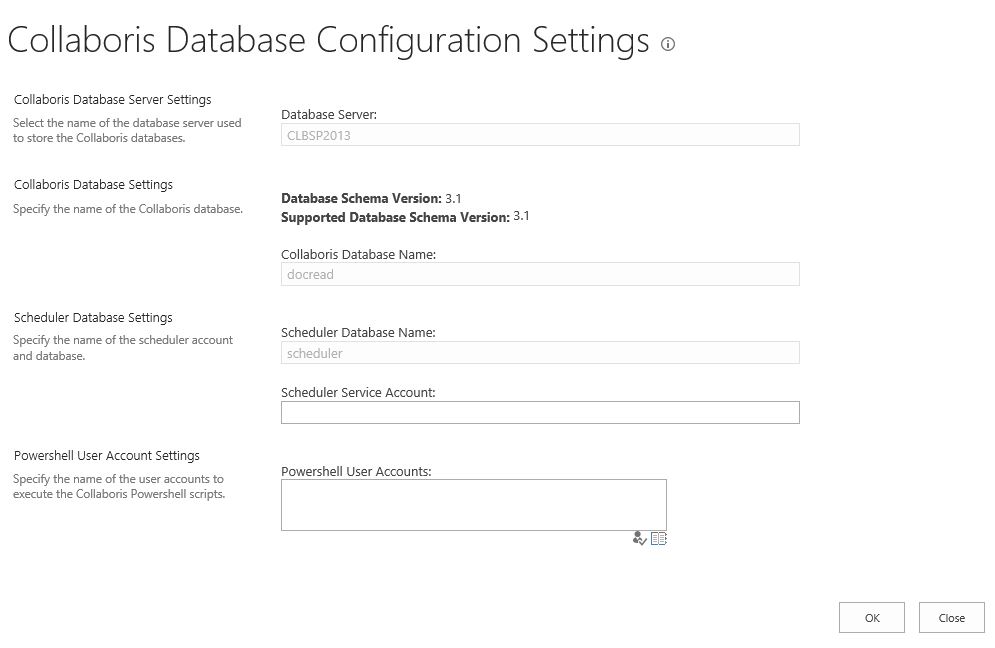The height and width of the screenshot is (648, 995).
Task: Select the Scheduler Database Name field
Action: pos(540,352)
